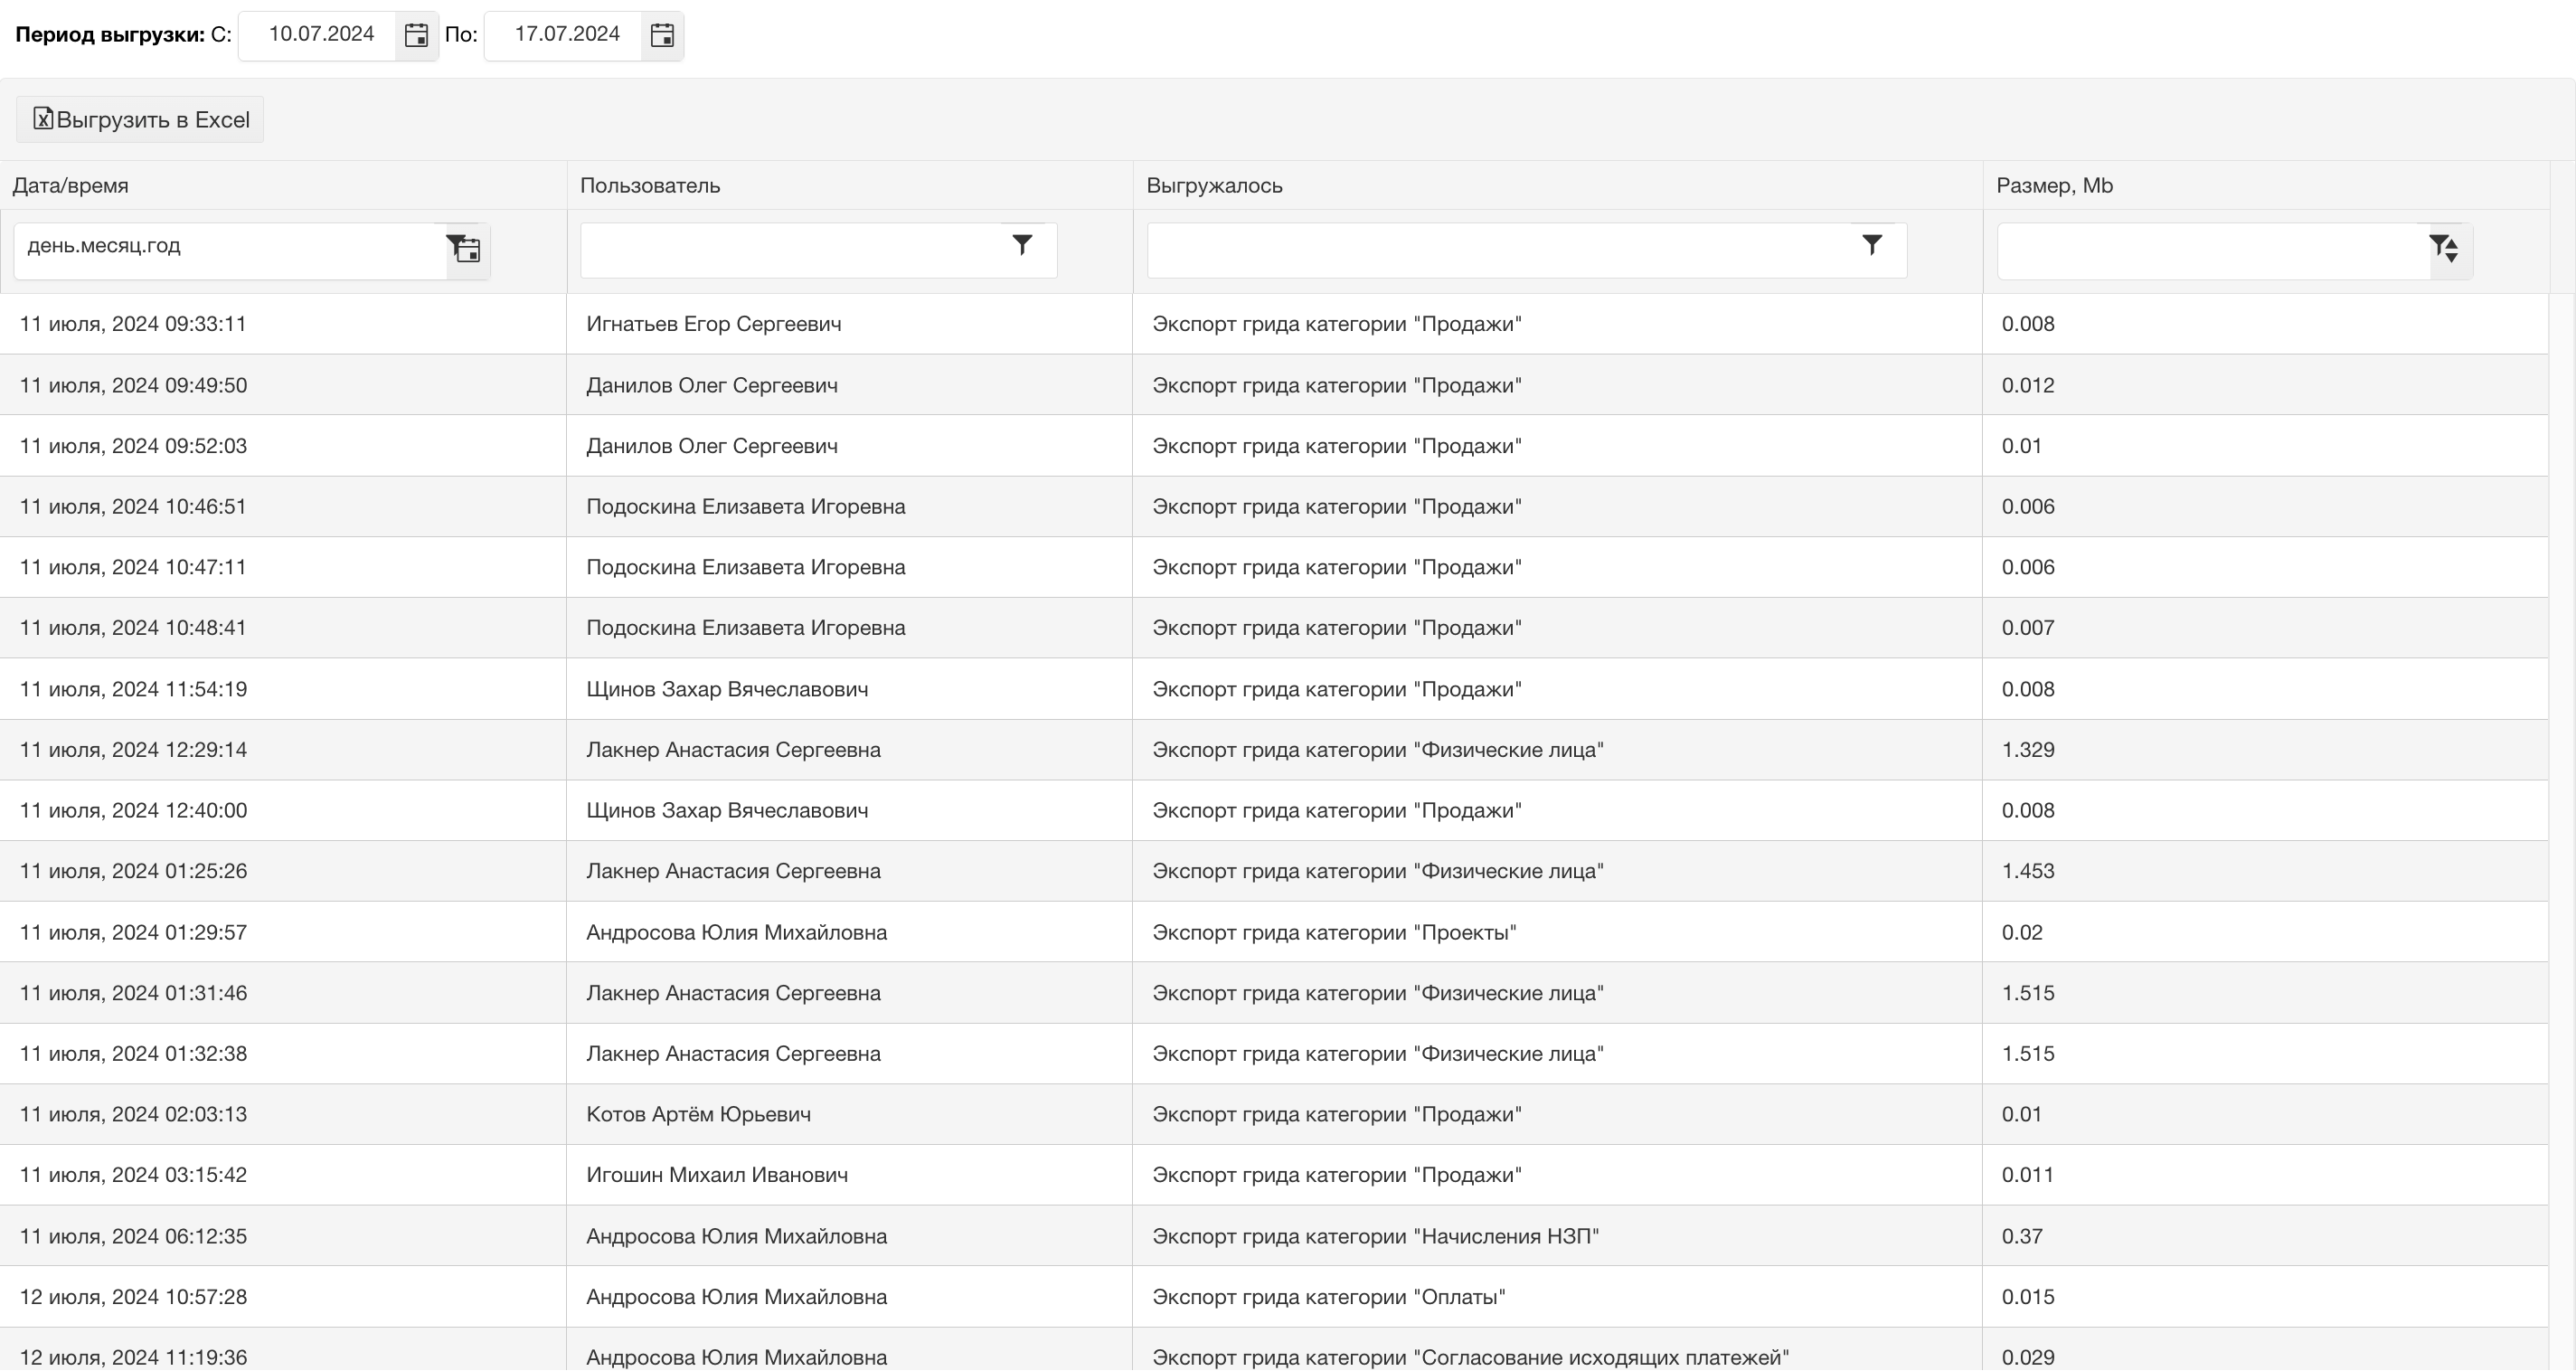Click filter funnel icon in Пользователь column
The image size is (2576, 1371).
click(x=1022, y=245)
